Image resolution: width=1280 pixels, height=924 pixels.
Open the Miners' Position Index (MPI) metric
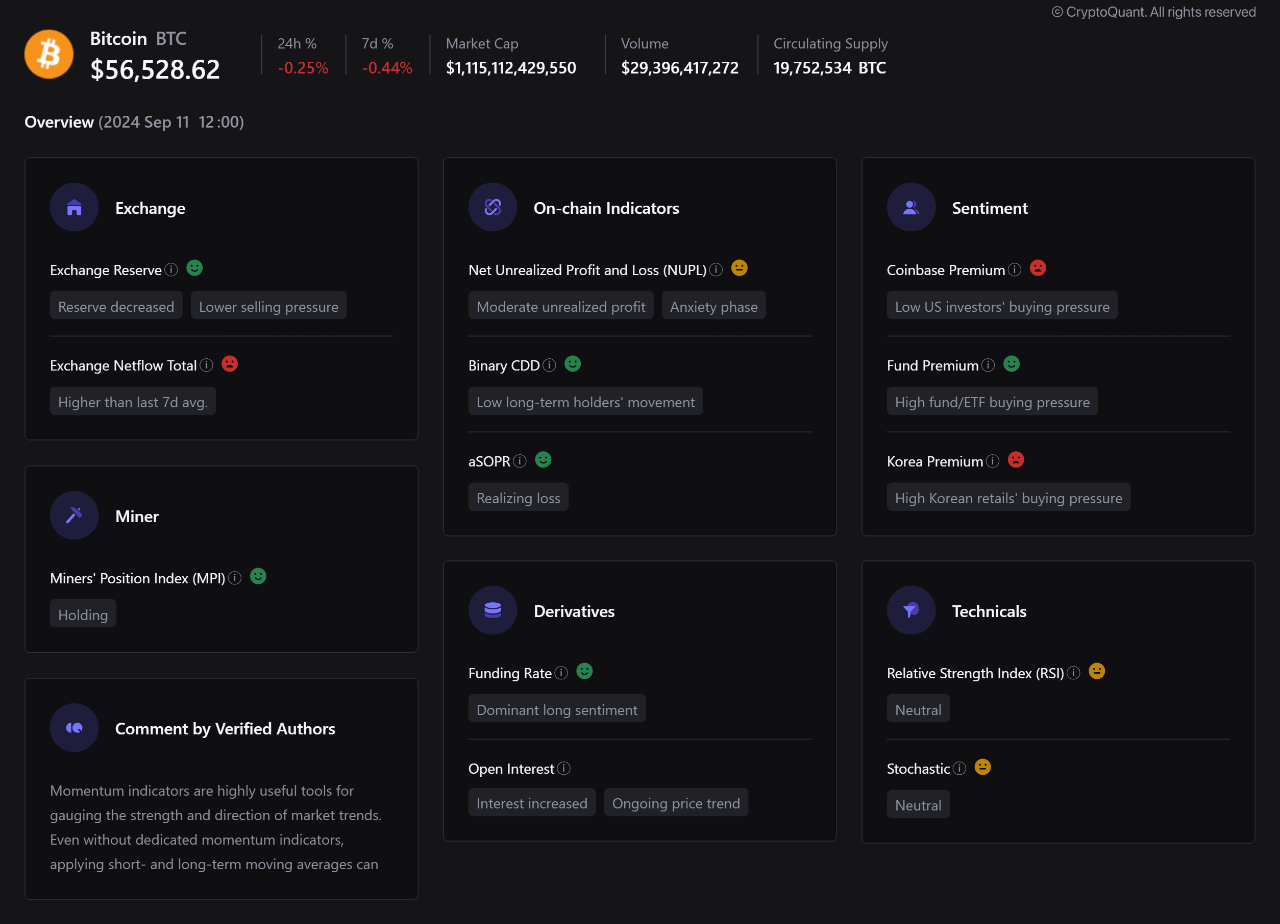(138, 578)
